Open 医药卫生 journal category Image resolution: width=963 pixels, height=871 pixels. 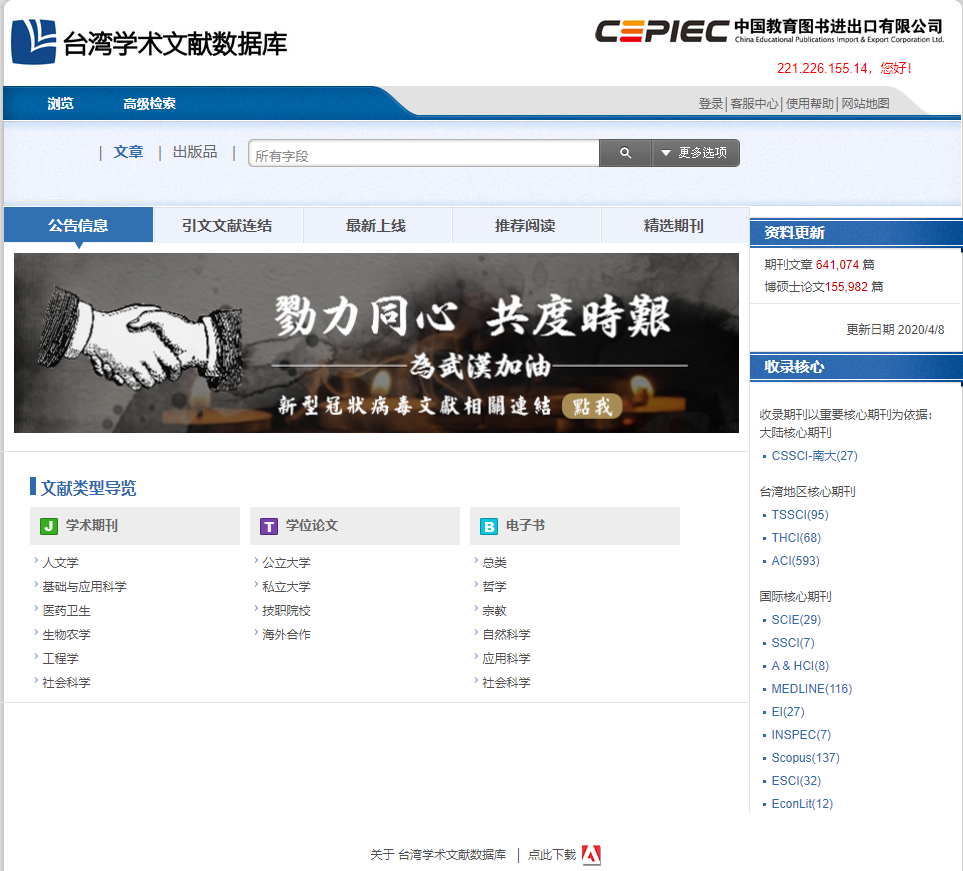point(66,611)
